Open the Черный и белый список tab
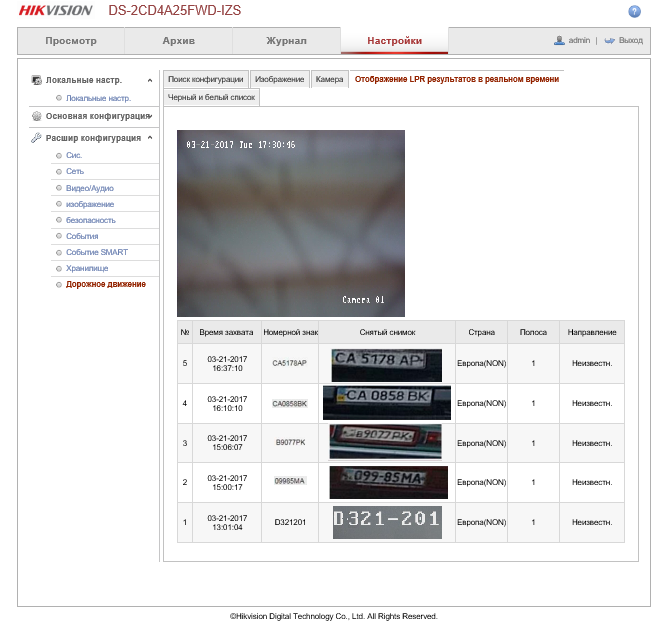Viewport: 658px width, 627px height. click(x=212, y=97)
